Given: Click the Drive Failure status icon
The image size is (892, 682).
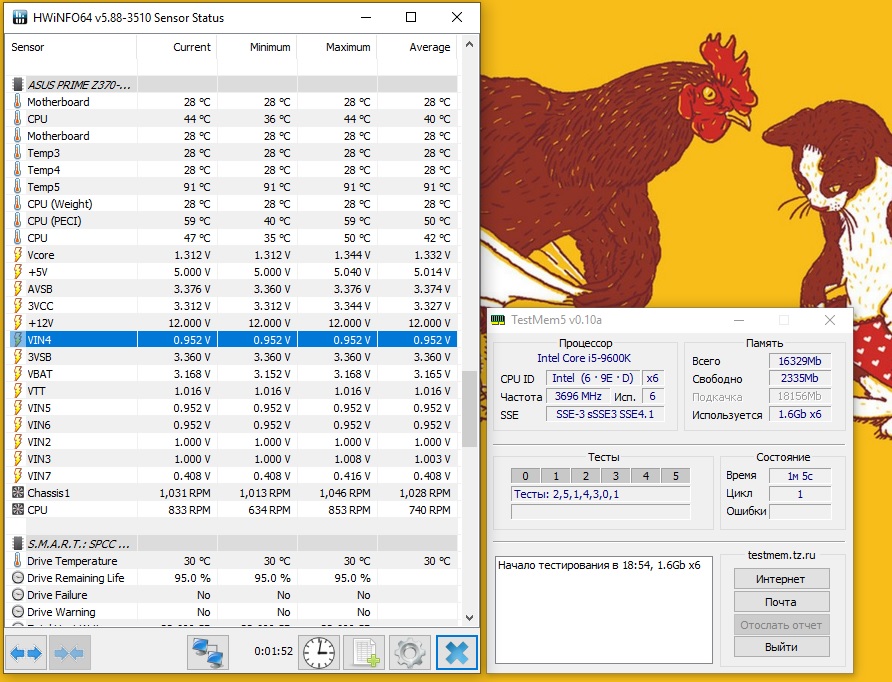Looking at the screenshot, I should pos(18,595).
